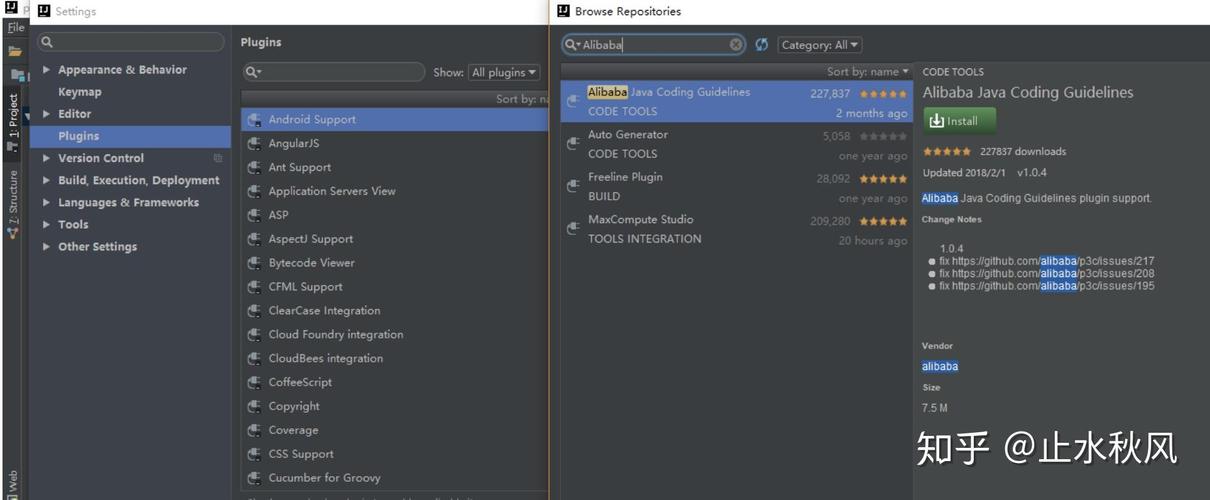Clear the Alibaba search text with the X icon
The width and height of the screenshot is (1210, 500).
[736, 45]
